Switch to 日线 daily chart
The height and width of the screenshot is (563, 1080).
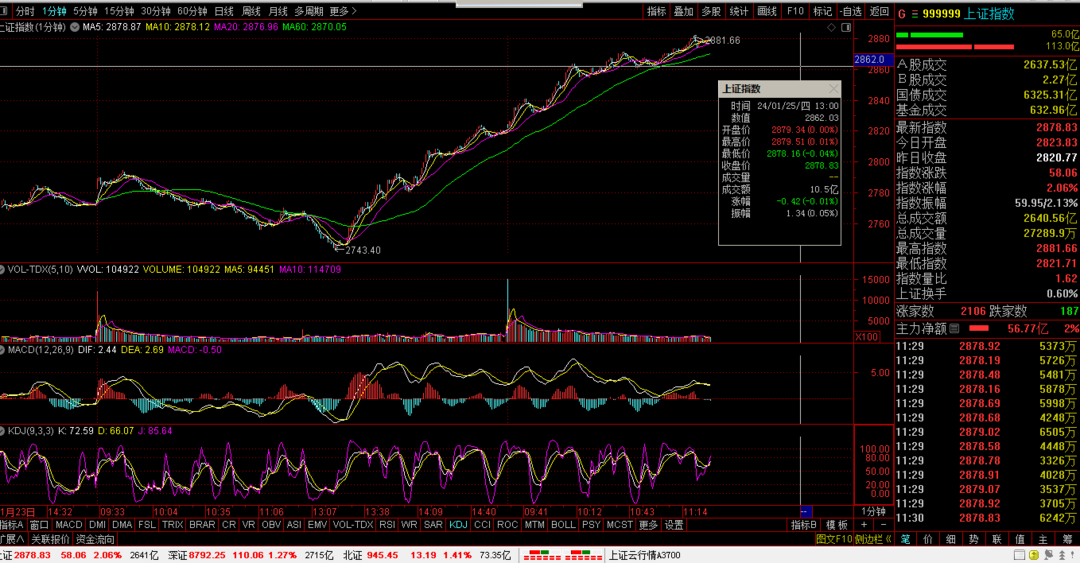[x=224, y=11]
